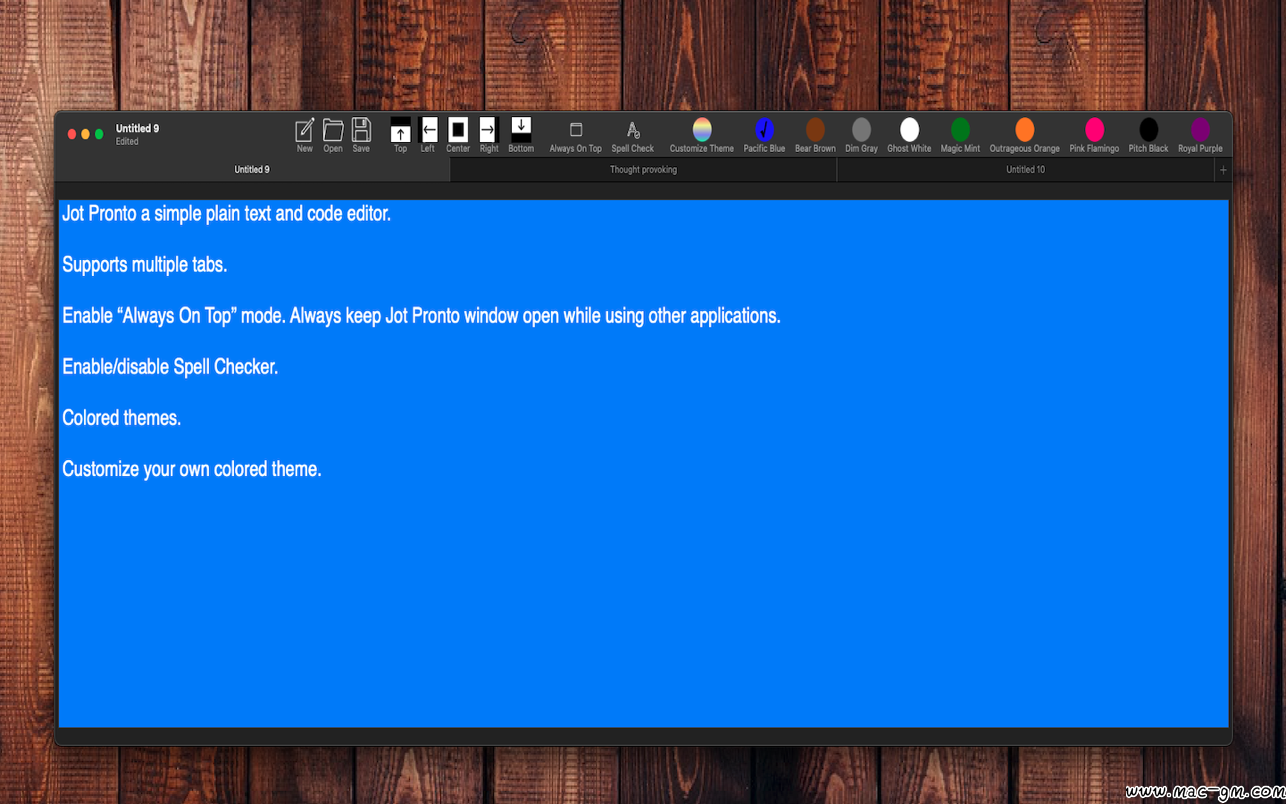
Task: Open a file using the Open folder icon
Action: click(x=333, y=130)
